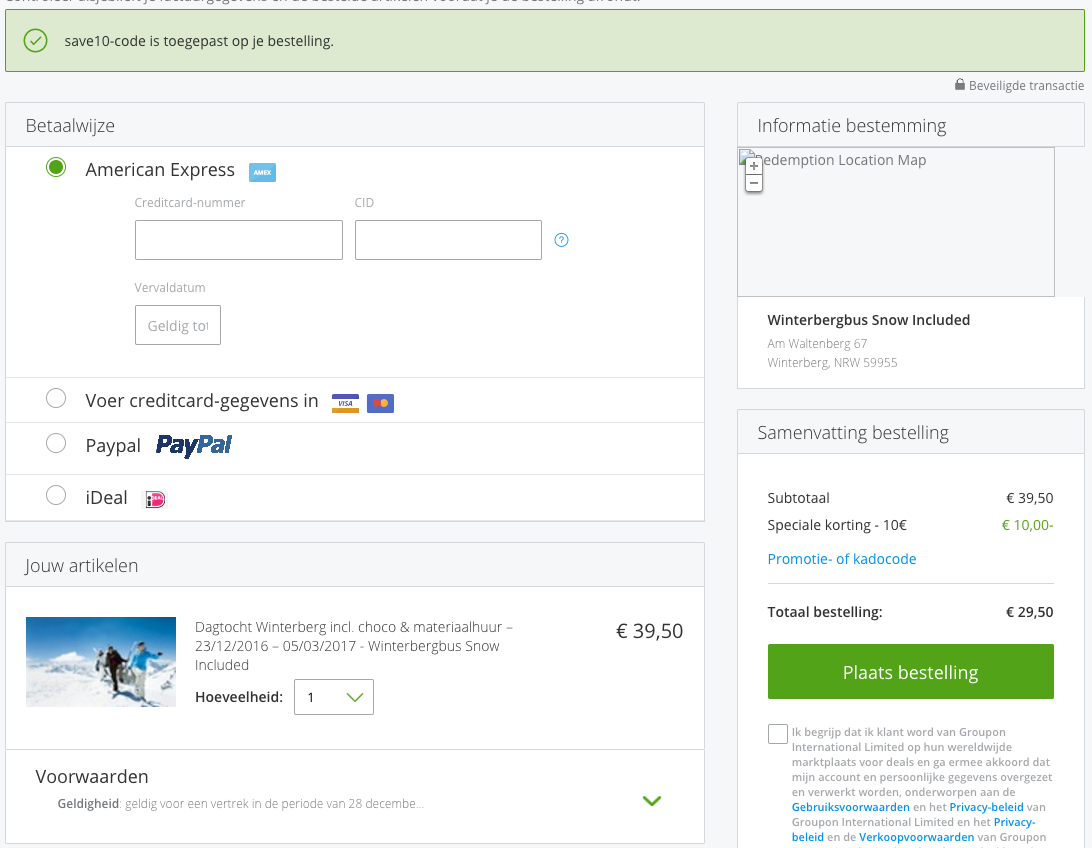1092x848 pixels.
Task: Click the Speciale korting - 10€ label
Action: [x=837, y=526]
